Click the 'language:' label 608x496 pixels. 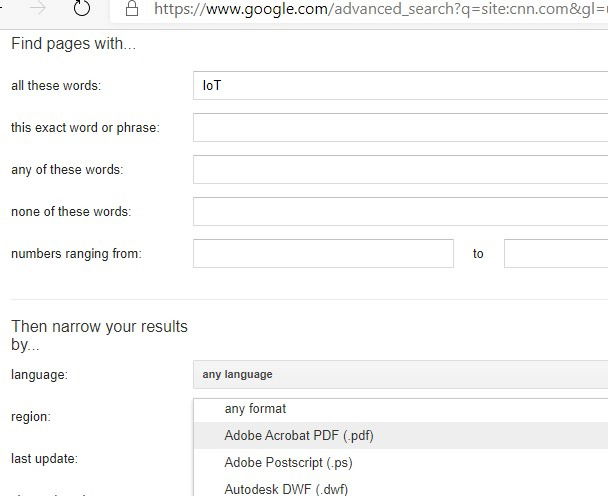point(39,374)
